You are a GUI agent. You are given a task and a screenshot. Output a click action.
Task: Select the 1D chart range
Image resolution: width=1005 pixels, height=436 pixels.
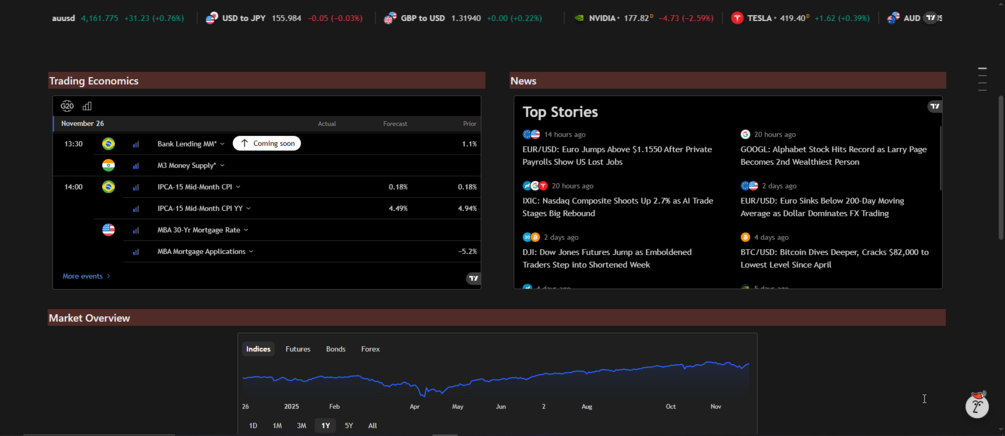(x=253, y=426)
